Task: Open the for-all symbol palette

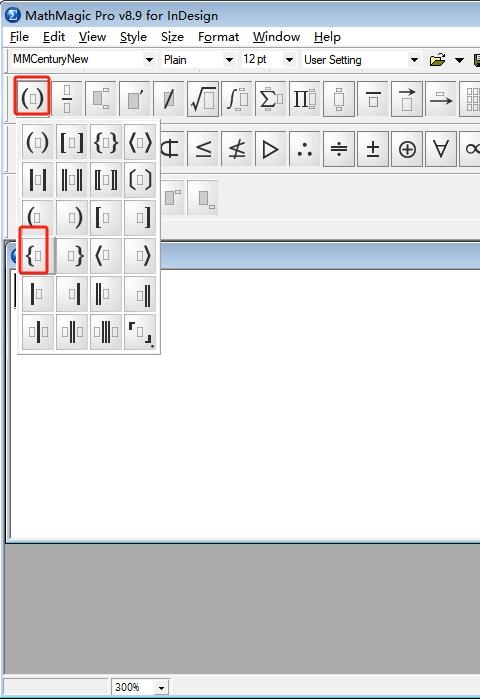Action: 440,149
